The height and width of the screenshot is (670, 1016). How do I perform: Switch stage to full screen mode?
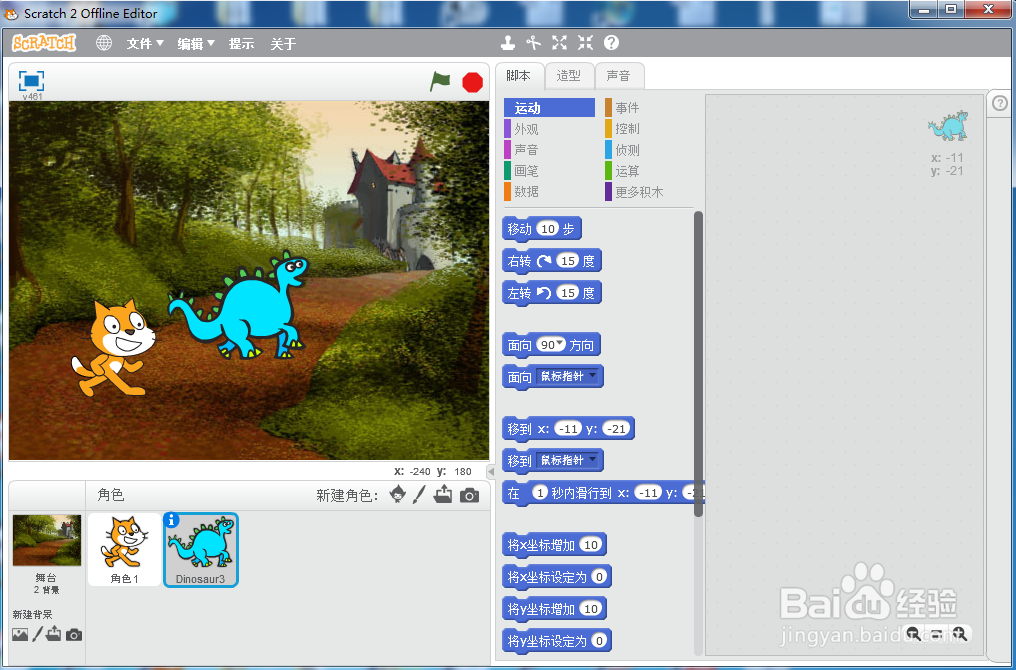point(31,81)
